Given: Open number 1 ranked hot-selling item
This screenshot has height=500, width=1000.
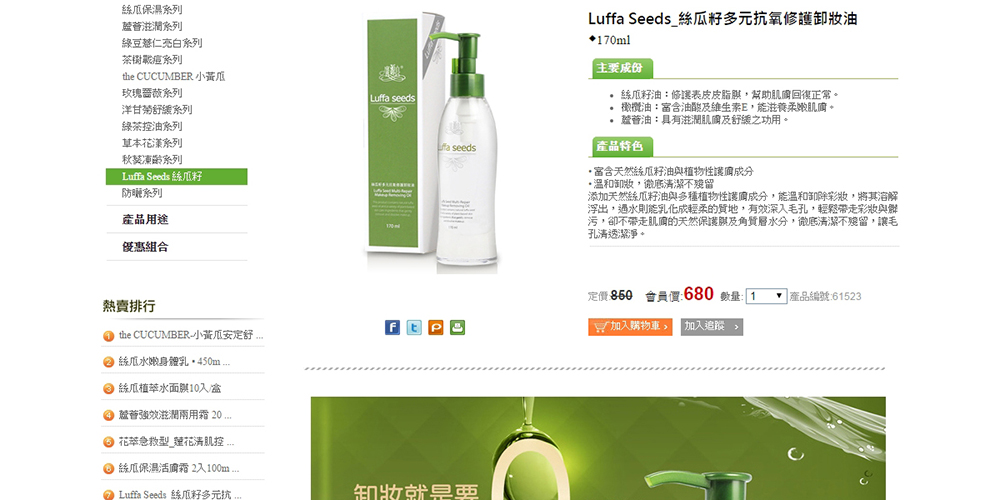Looking at the screenshot, I should coord(191,335).
